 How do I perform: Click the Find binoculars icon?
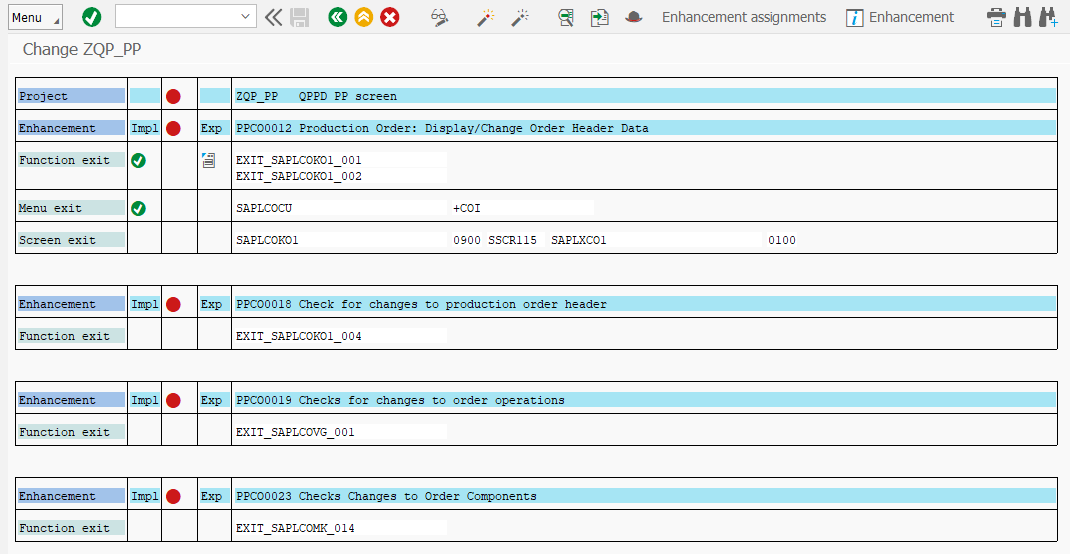(1022, 17)
